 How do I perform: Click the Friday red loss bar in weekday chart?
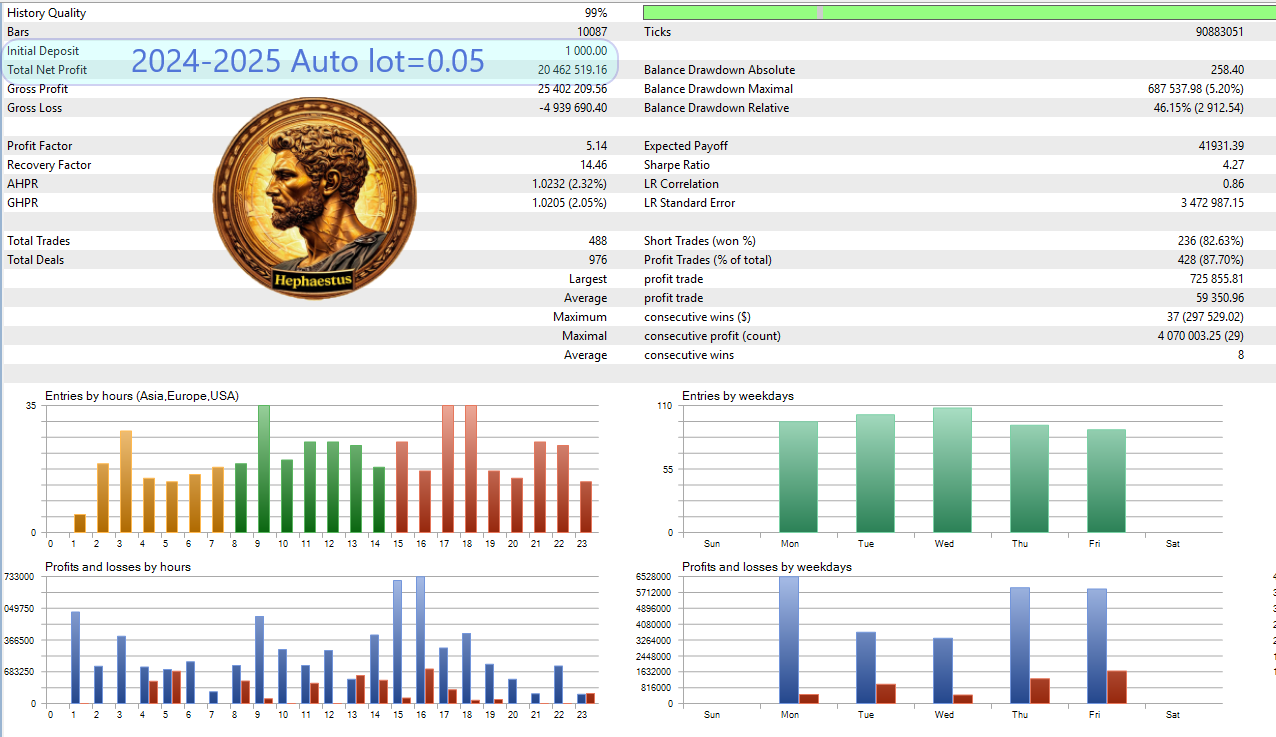tap(1117, 687)
